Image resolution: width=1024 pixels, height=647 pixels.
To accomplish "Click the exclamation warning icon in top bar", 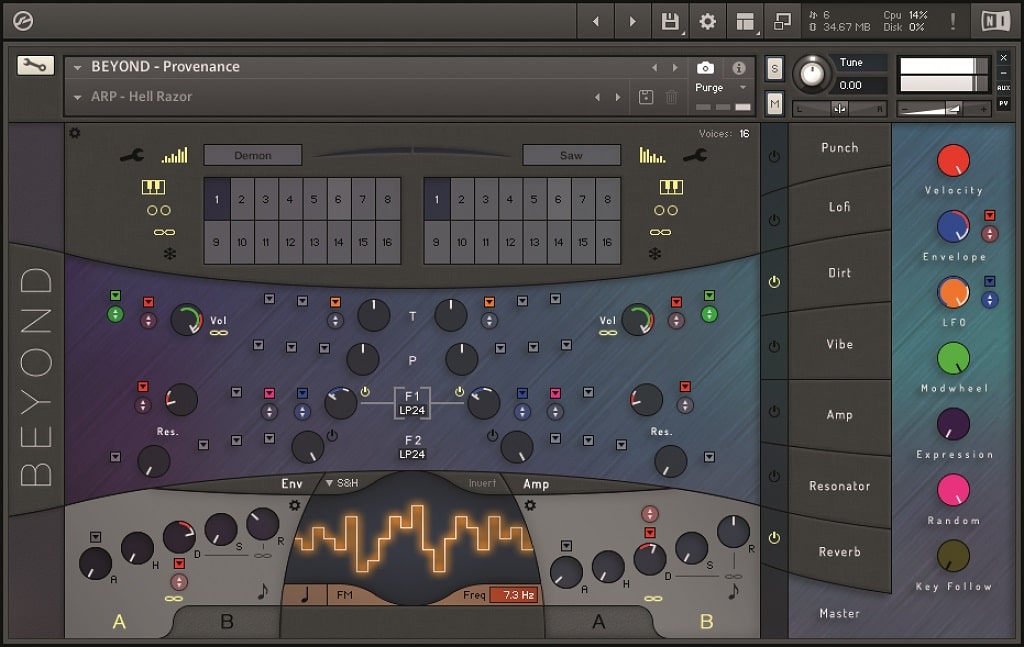I will [x=953, y=22].
